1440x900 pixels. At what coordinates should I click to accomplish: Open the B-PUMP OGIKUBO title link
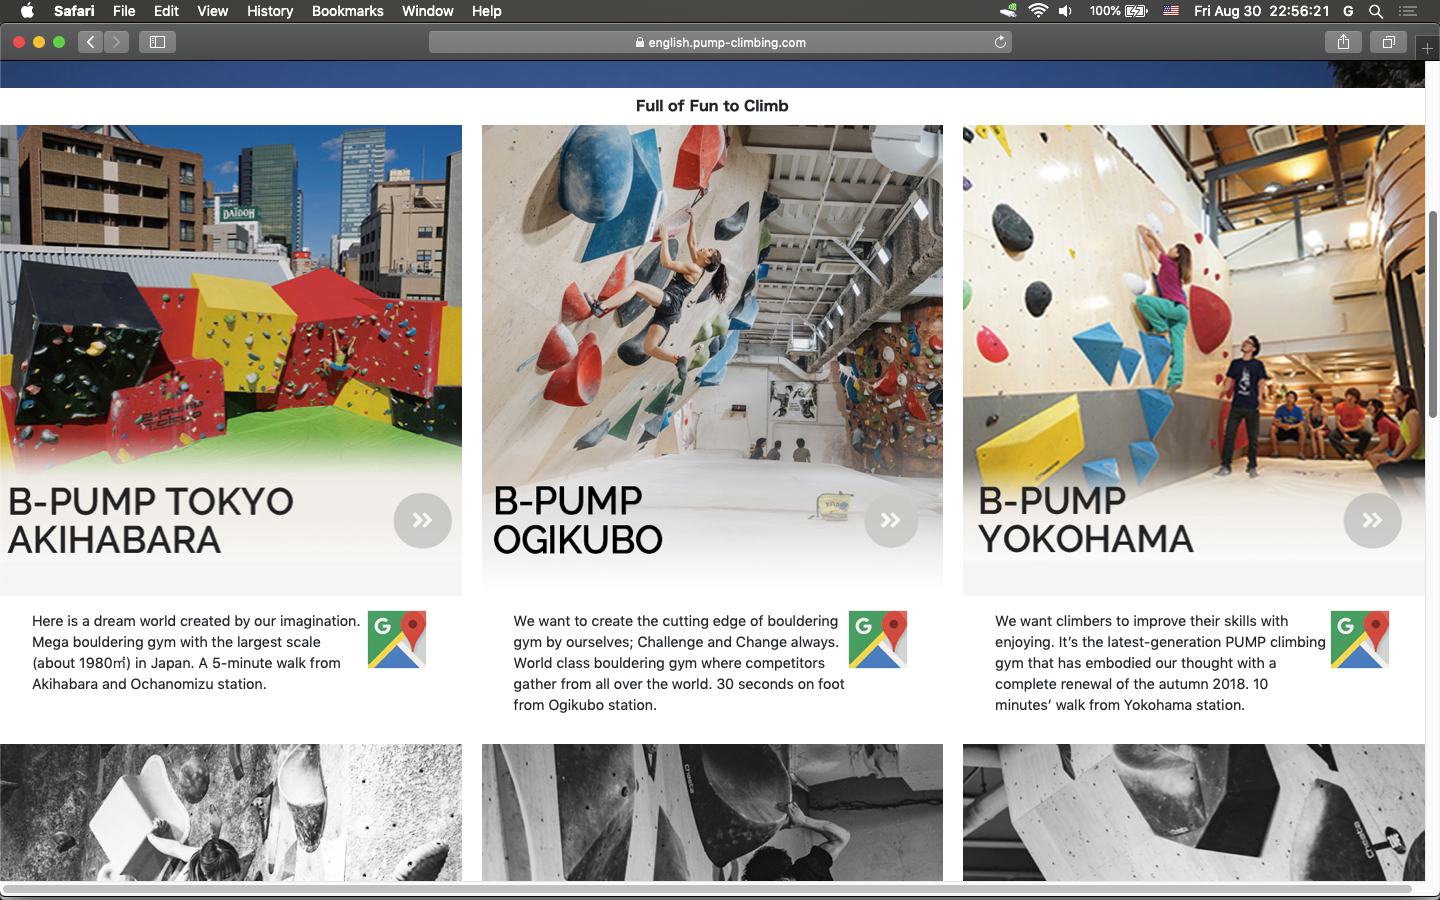578,520
